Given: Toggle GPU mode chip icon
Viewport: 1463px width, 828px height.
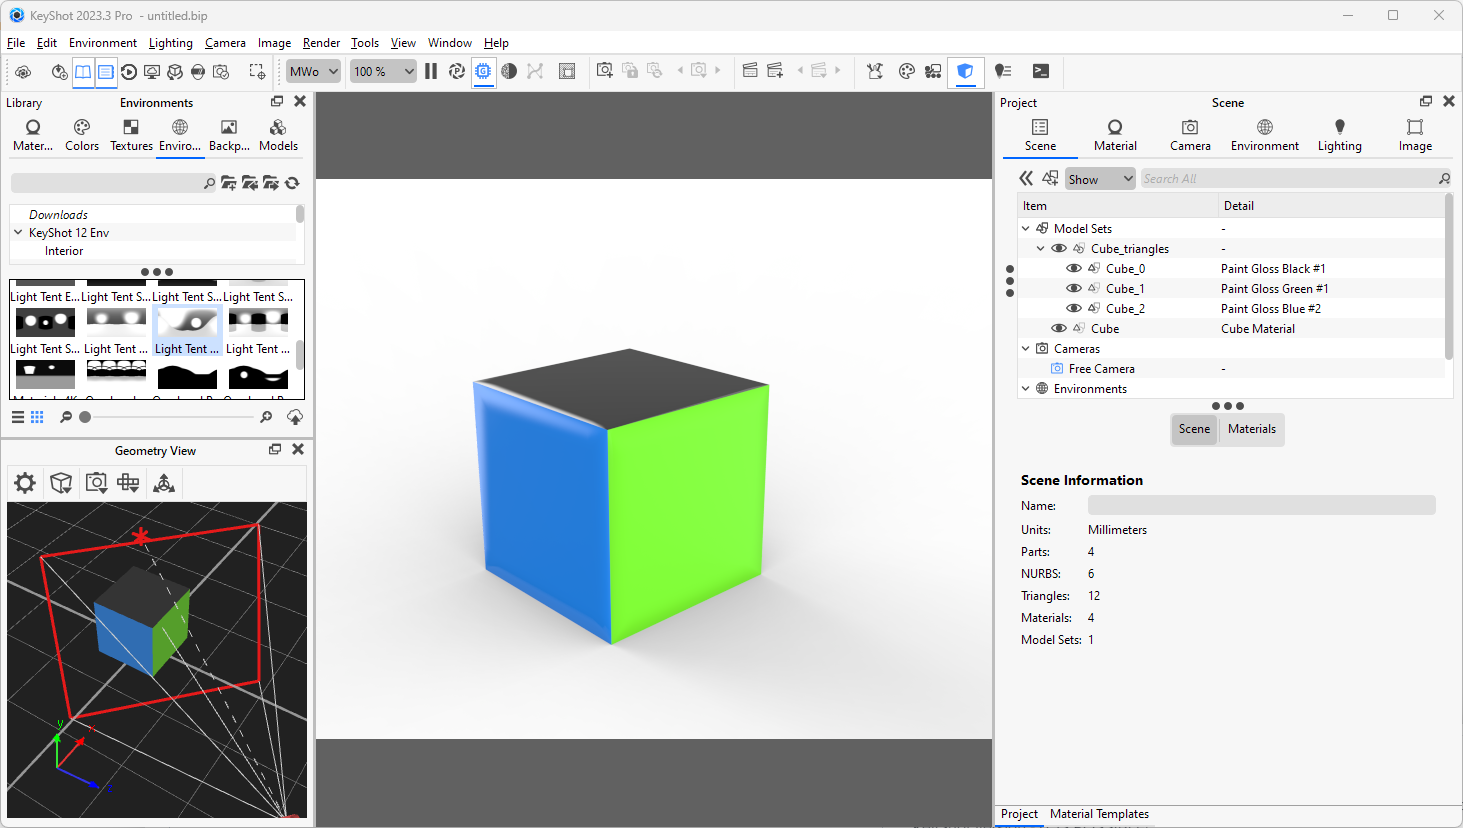Looking at the screenshot, I should [x=483, y=71].
